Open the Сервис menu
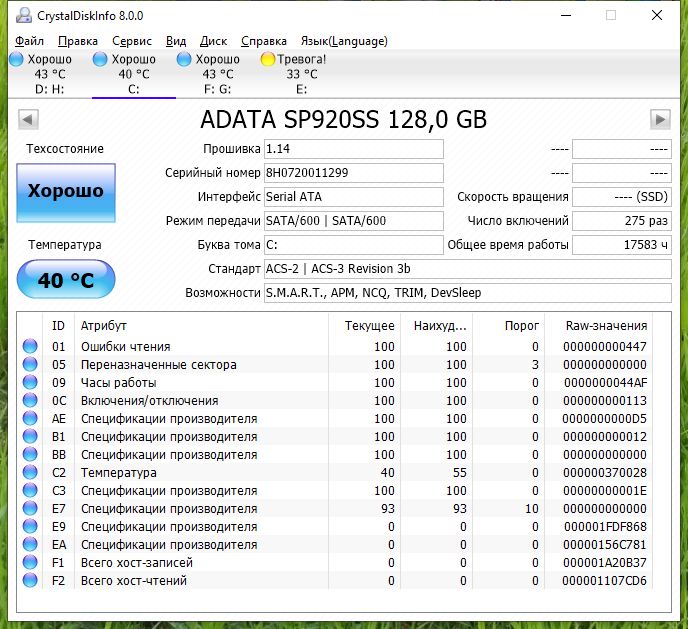Viewport: 688px width, 629px height. point(132,41)
